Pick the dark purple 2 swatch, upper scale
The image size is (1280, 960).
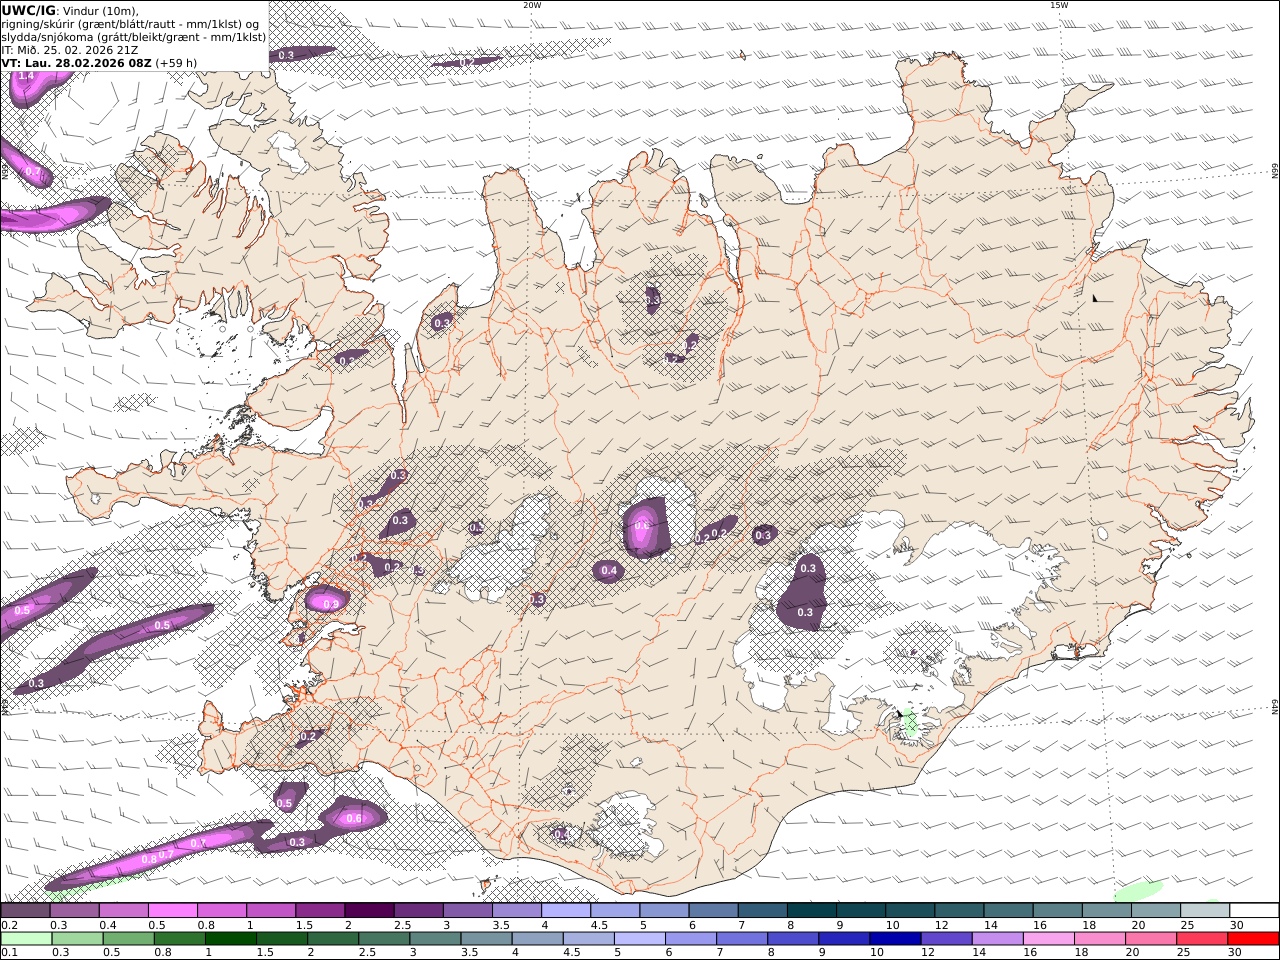click(x=369, y=910)
